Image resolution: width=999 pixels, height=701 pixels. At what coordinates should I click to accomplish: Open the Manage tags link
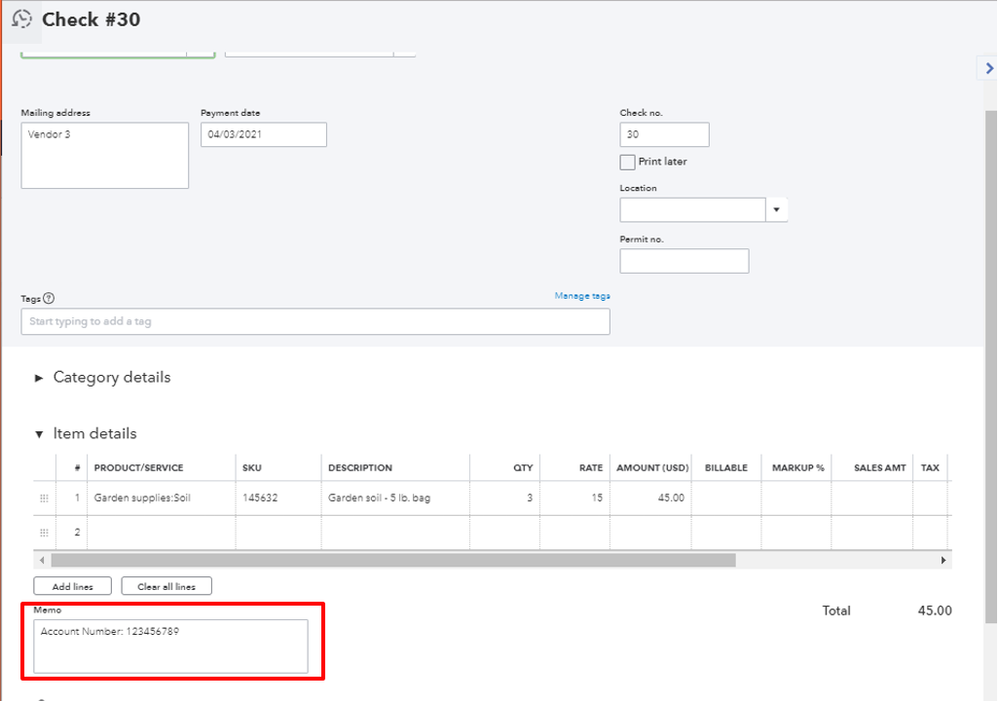[582, 296]
